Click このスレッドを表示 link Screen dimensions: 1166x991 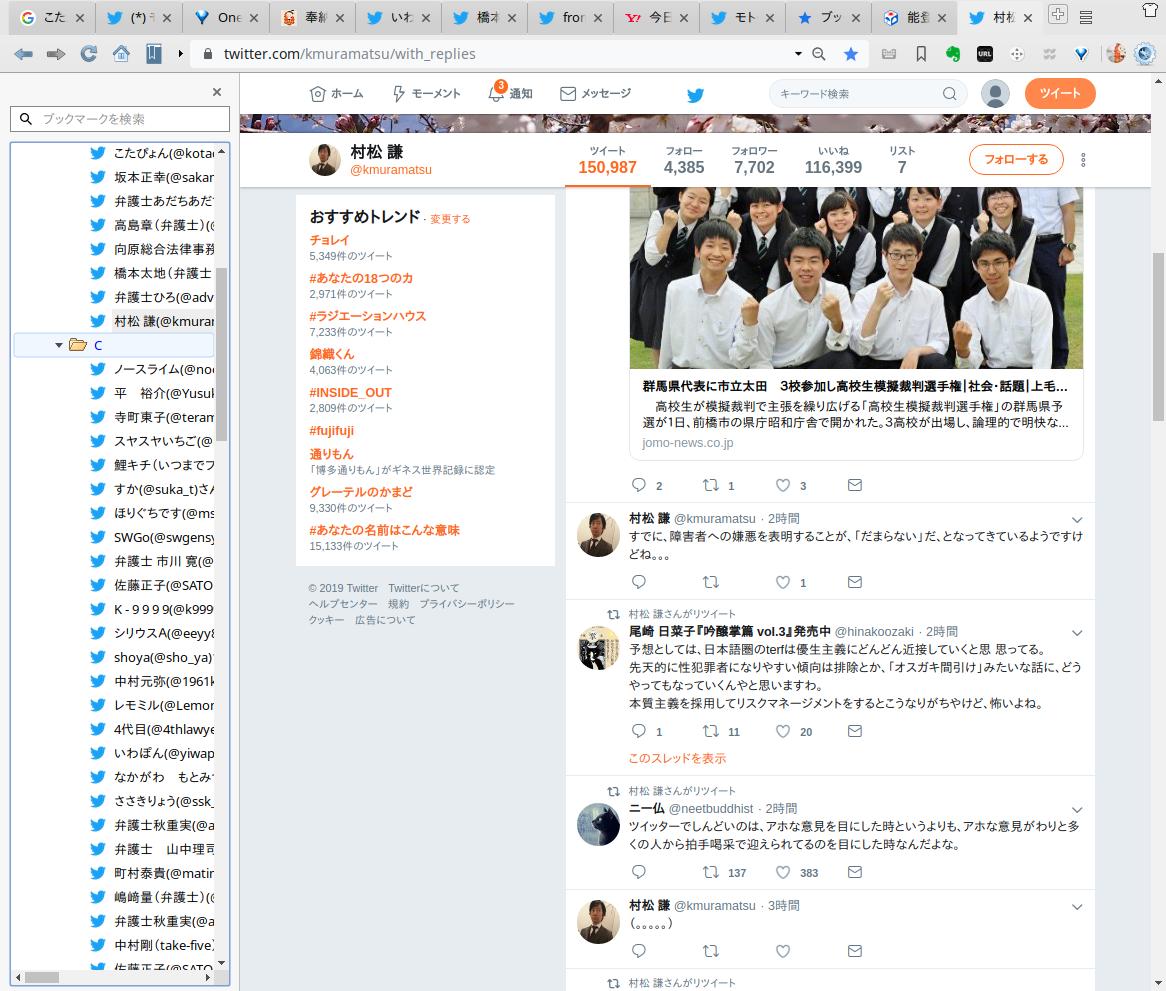click(677, 758)
